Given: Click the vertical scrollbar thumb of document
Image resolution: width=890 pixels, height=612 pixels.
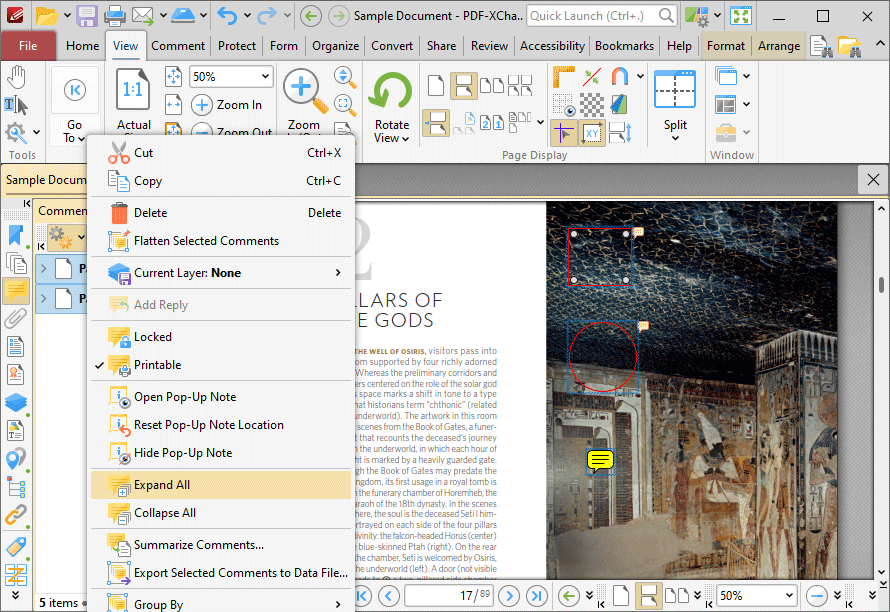Looking at the screenshot, I should point(881,284).
